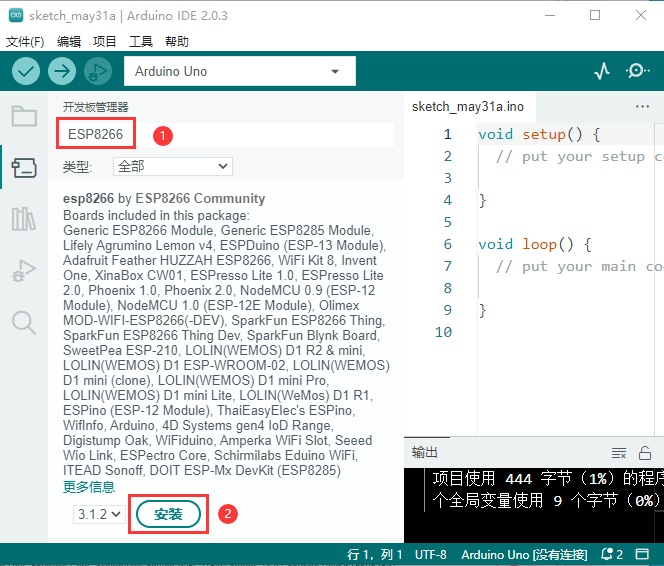
Task: Click the ESP8266 search field
Action: [226, 135]
